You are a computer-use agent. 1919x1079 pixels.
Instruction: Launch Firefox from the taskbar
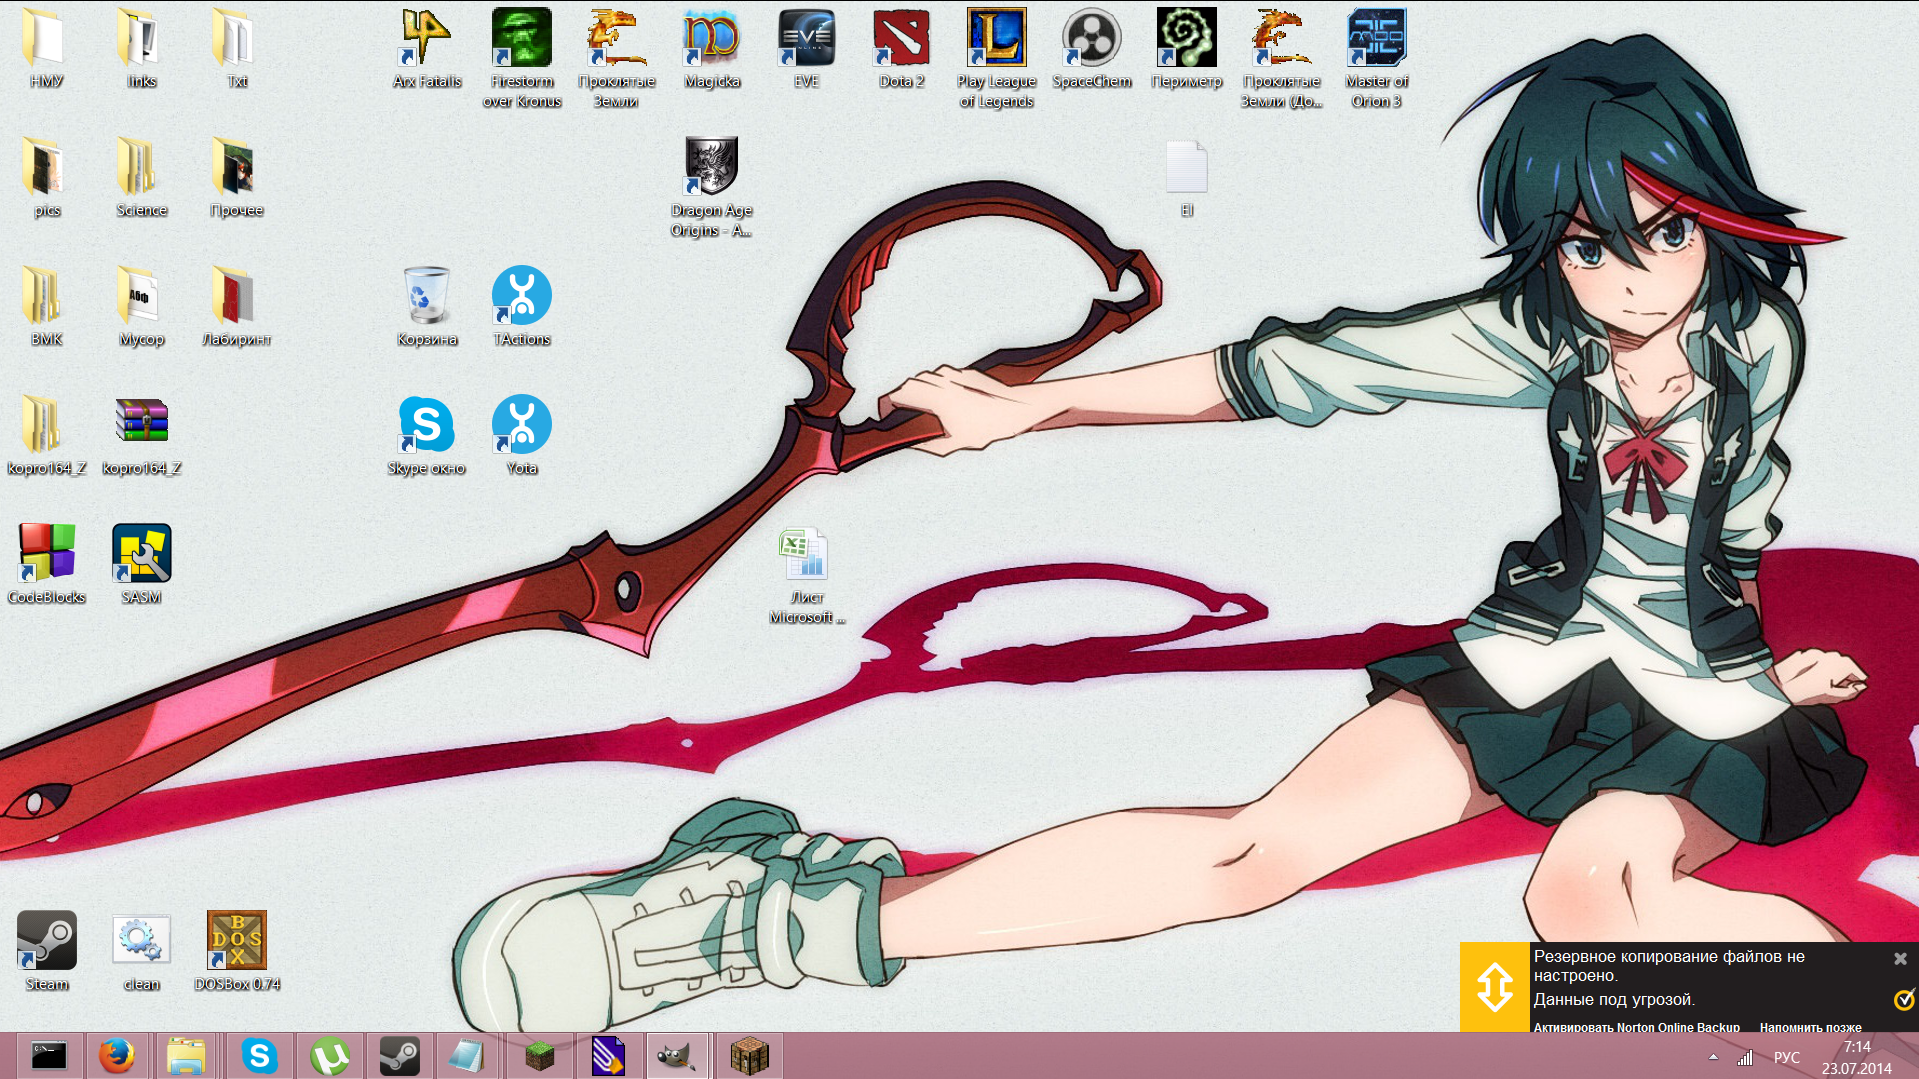[117, 1056]
